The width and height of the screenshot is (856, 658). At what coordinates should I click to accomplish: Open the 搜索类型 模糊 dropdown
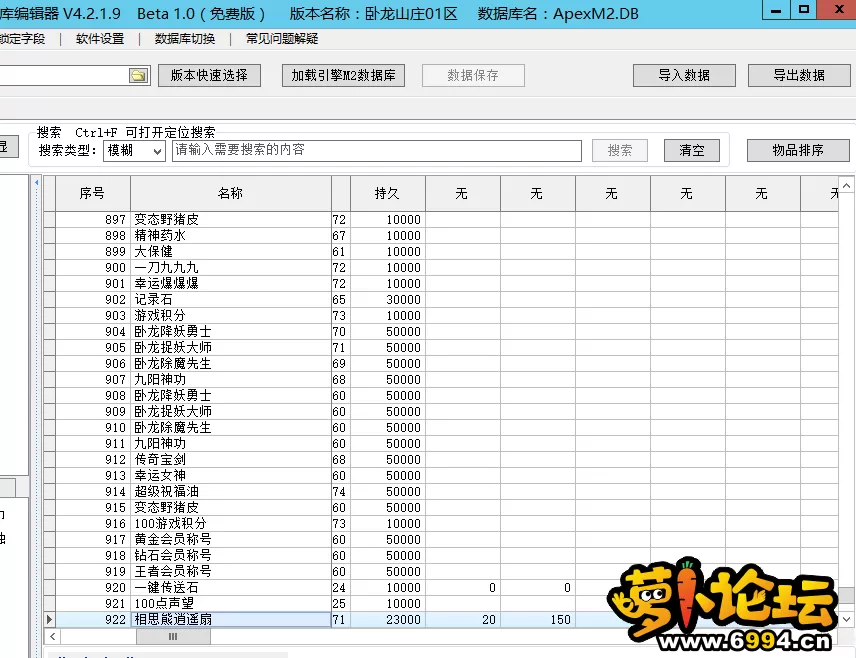[134, 150]
